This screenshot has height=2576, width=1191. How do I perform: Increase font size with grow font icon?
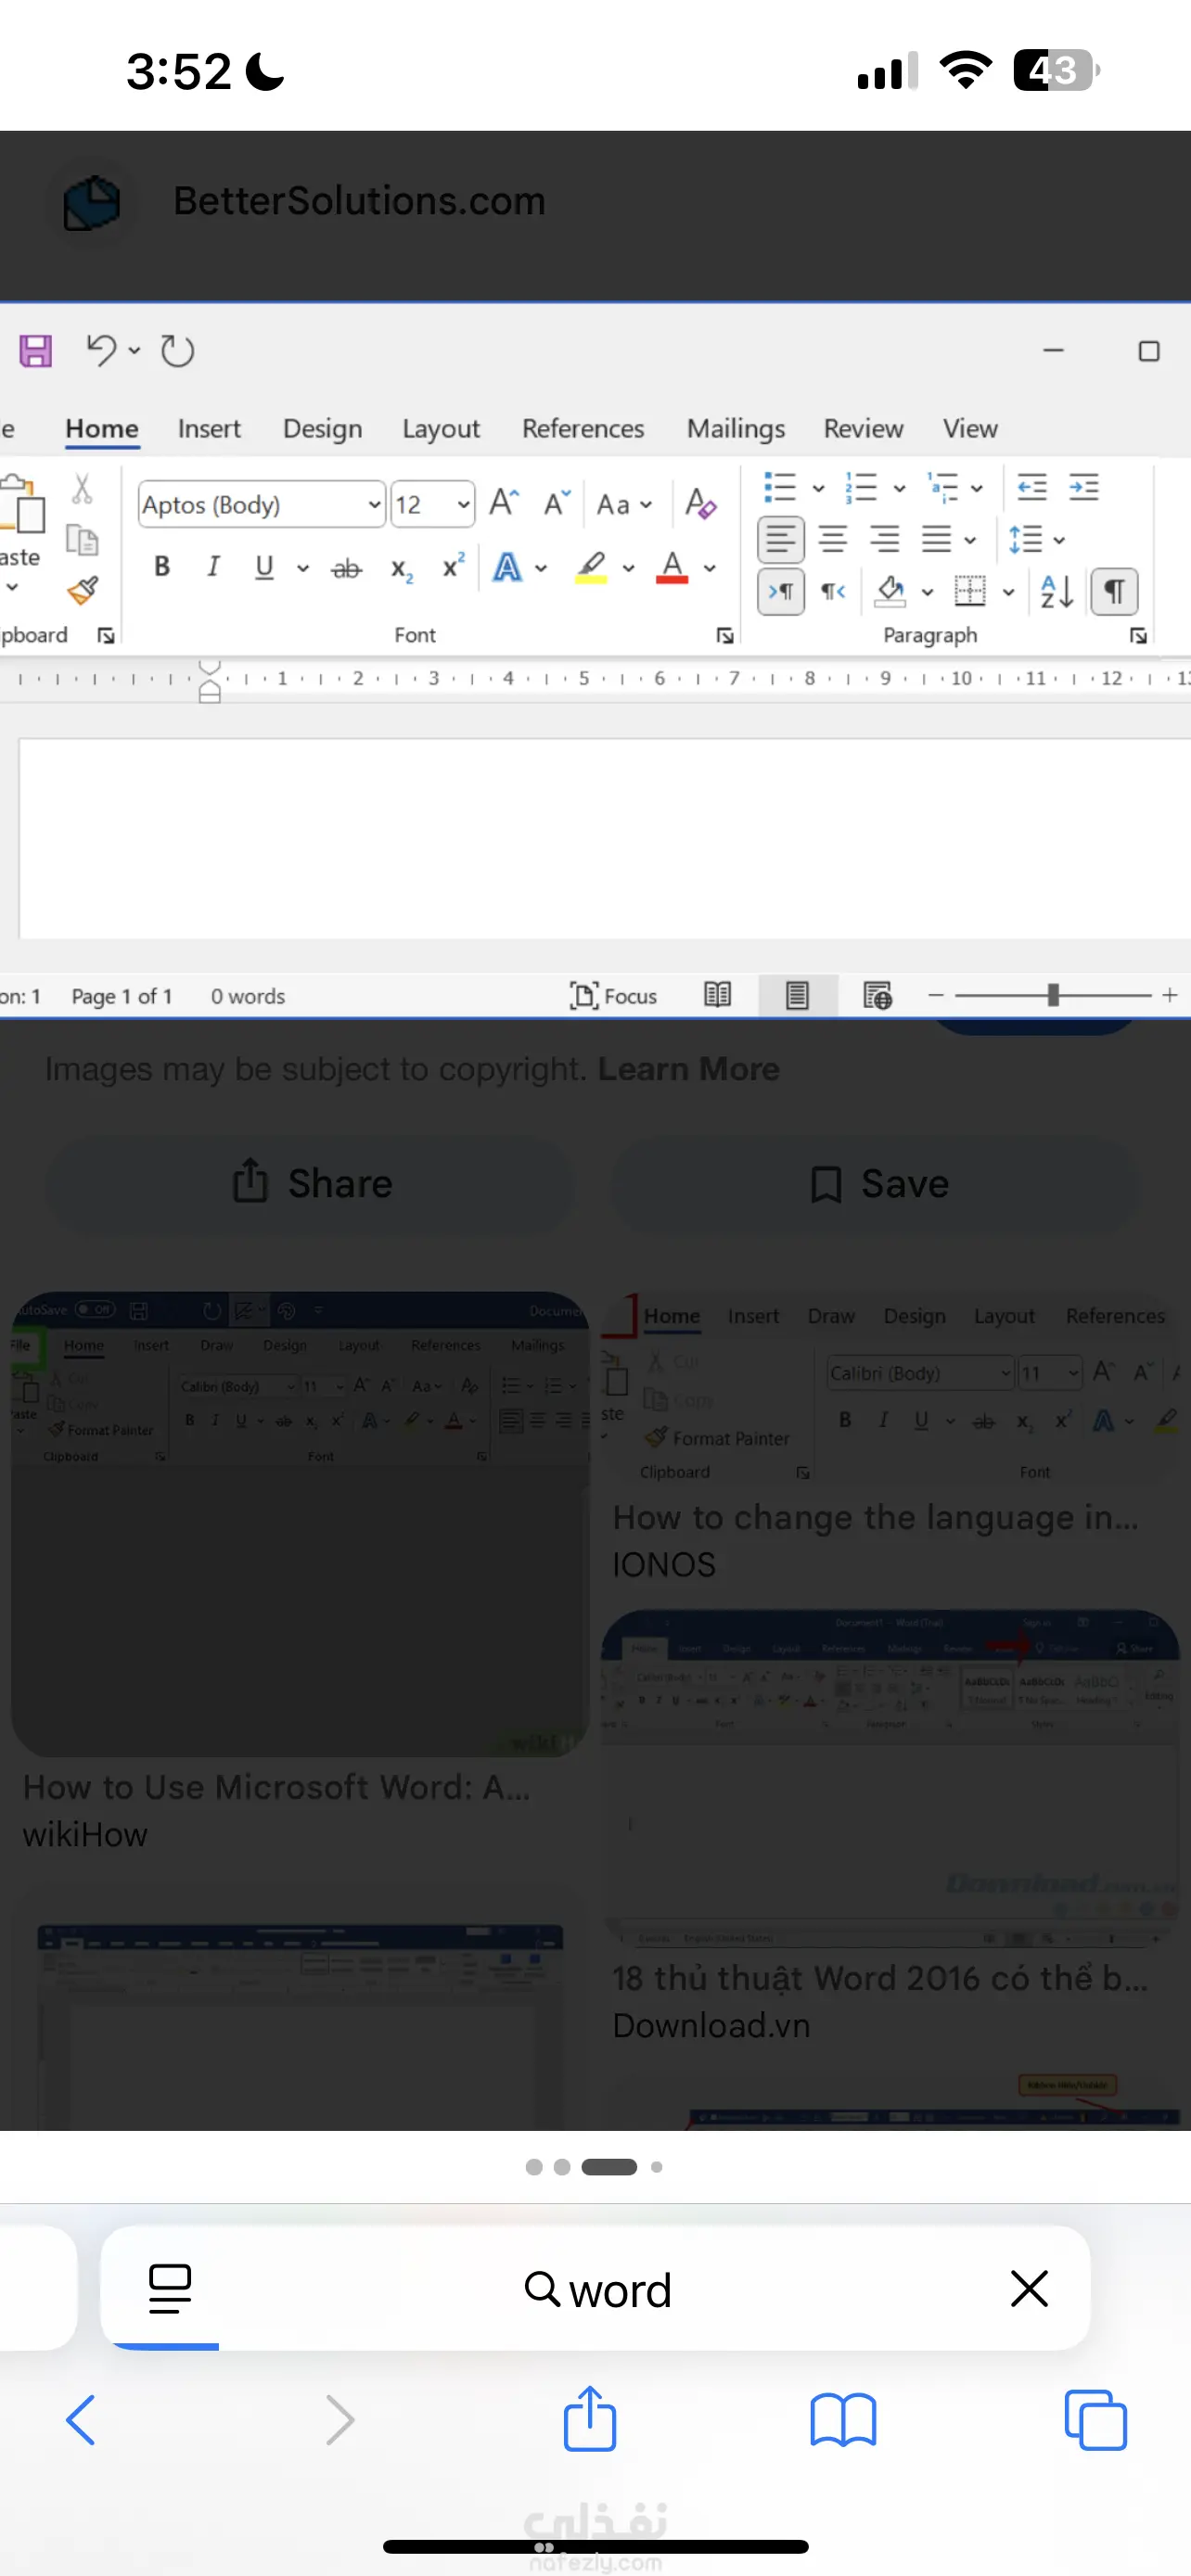(x=504, y=503)
